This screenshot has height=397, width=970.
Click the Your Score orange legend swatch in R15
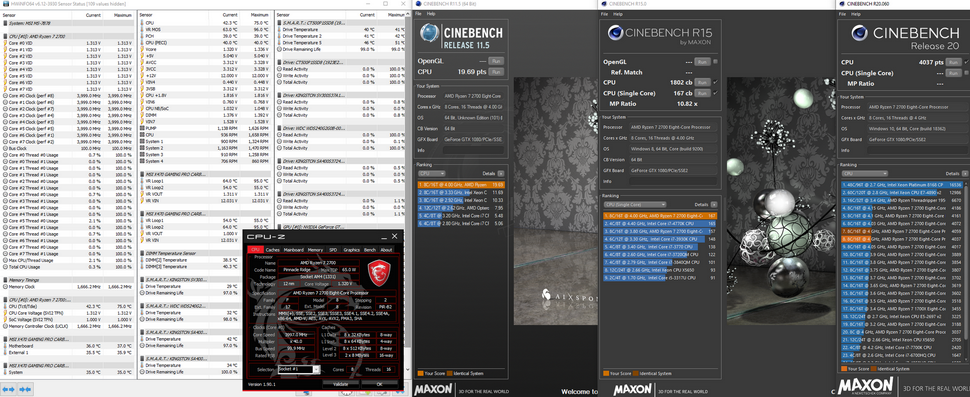point(606,374)
